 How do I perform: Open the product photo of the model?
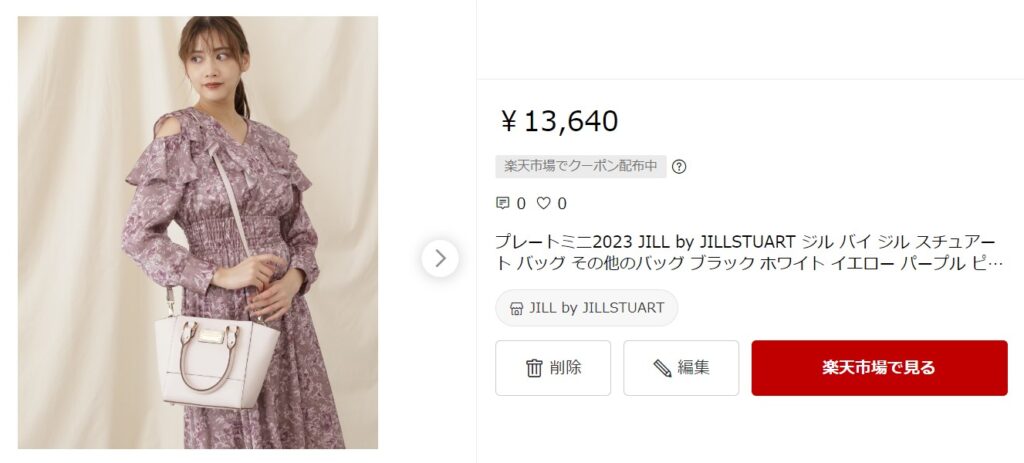pos(198,232)
